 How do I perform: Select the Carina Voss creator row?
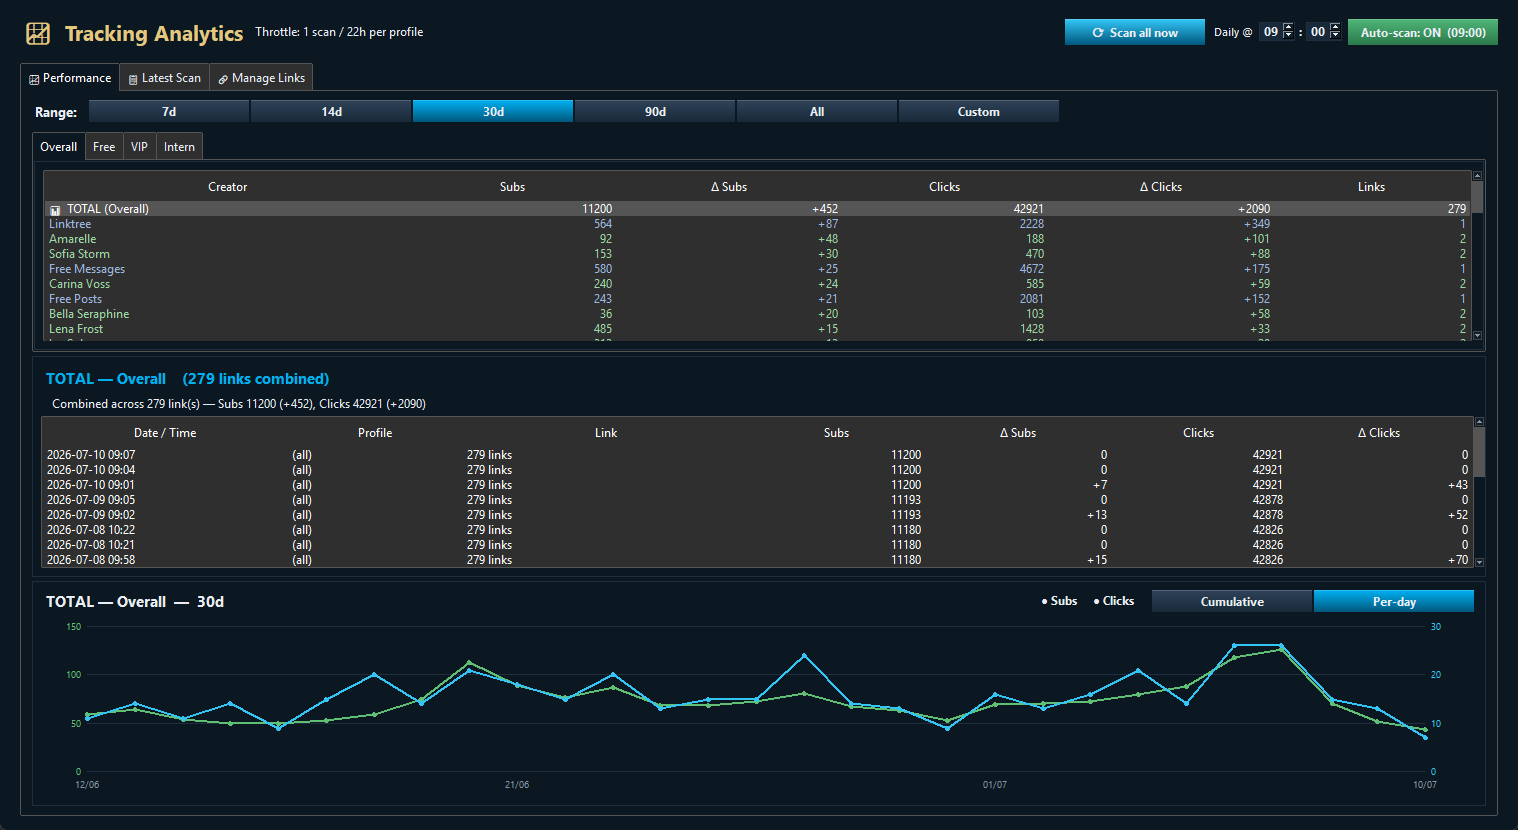(757, 284)
